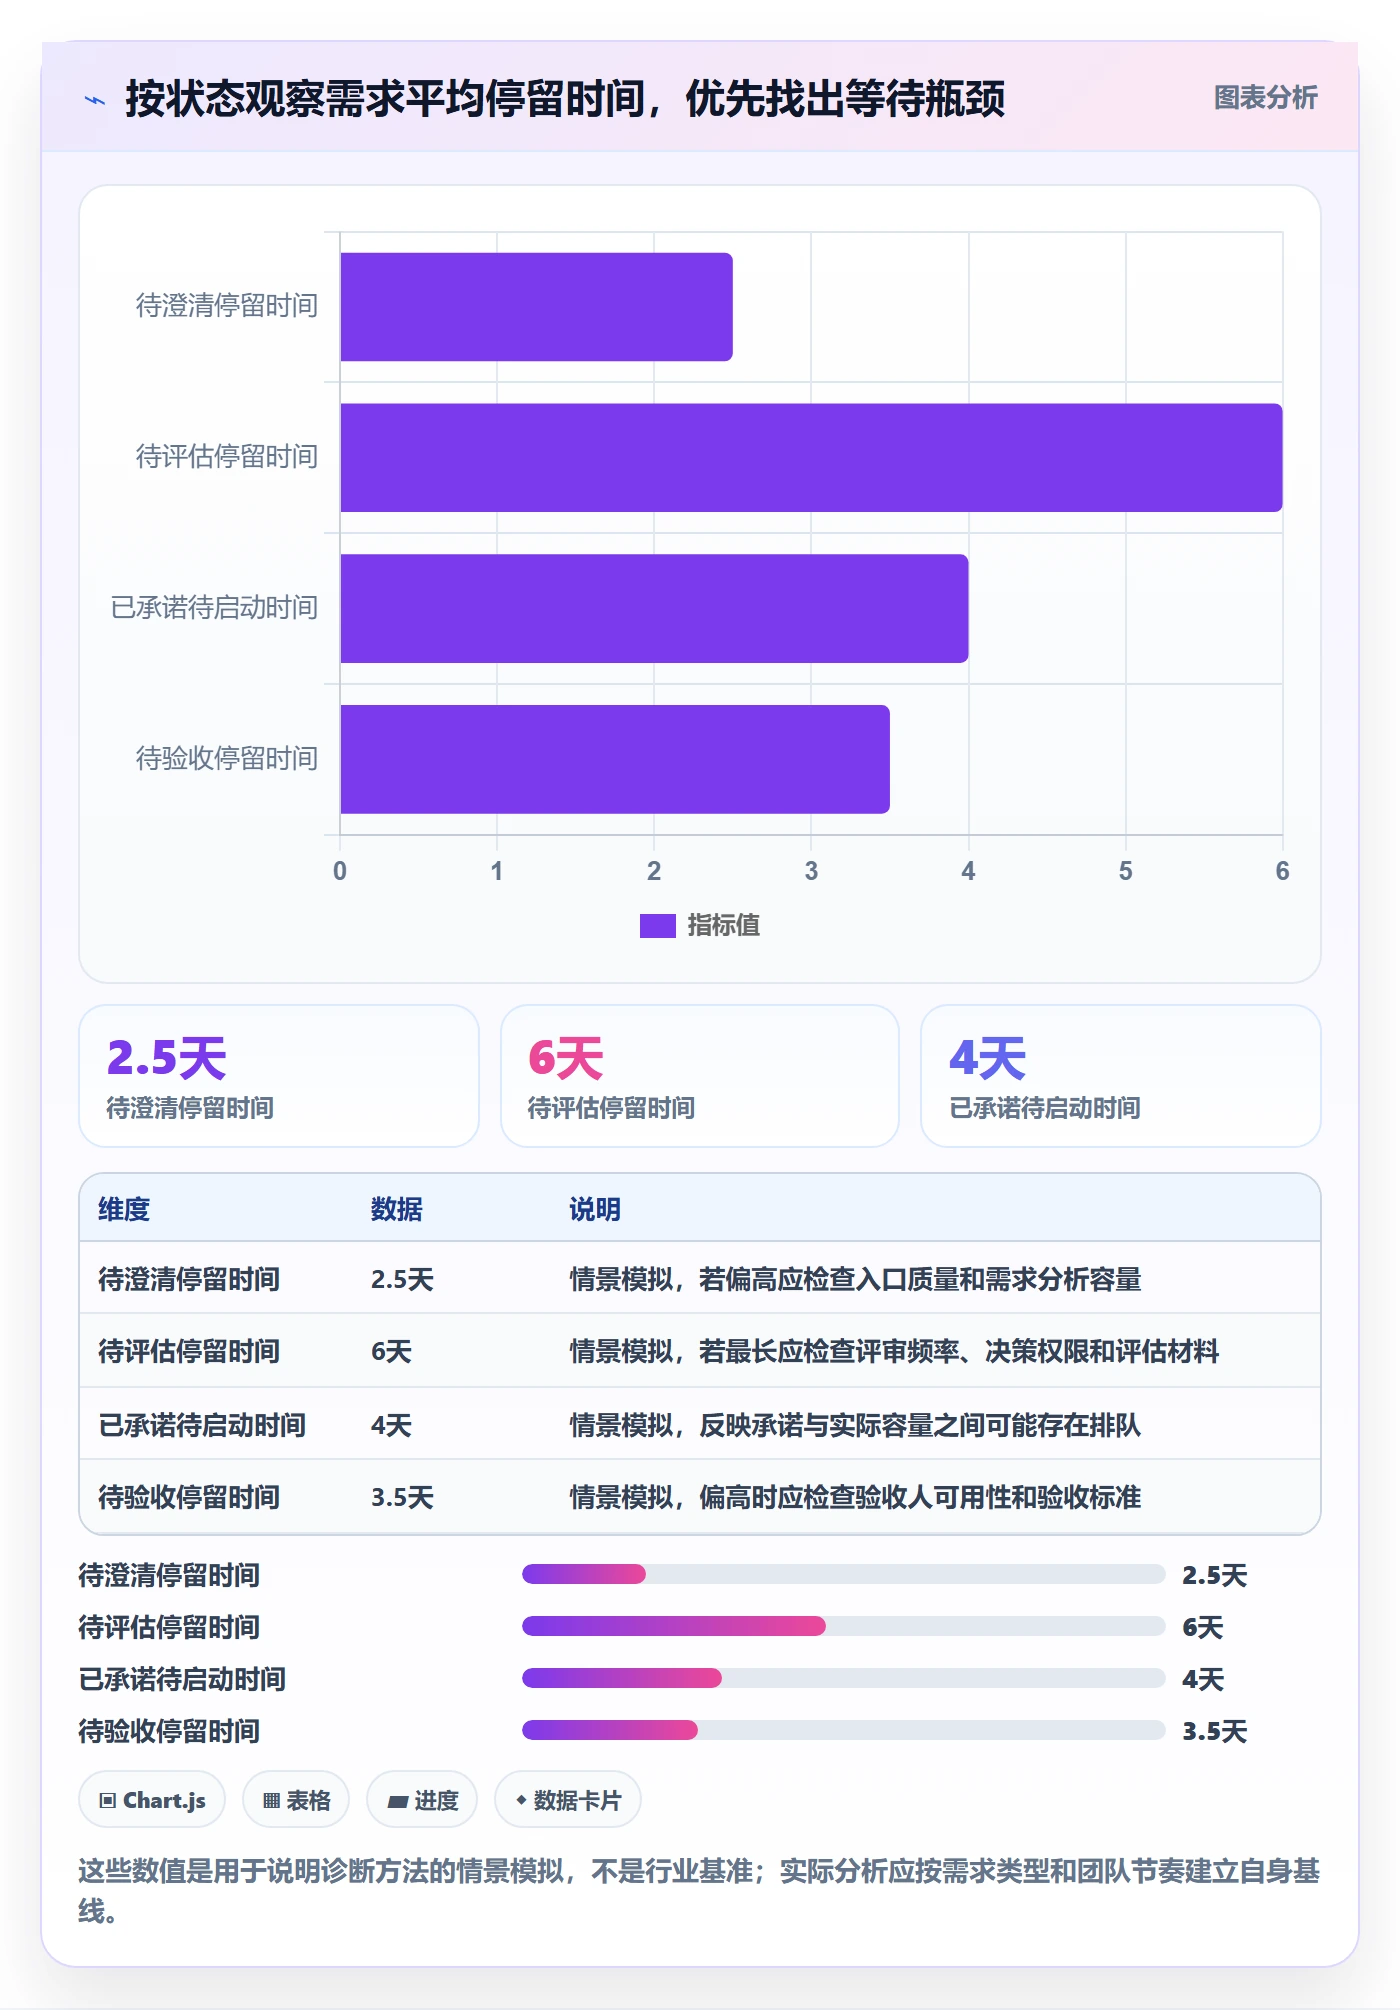Select the 待验收停留时间 bar in the chart

point(615,759)
